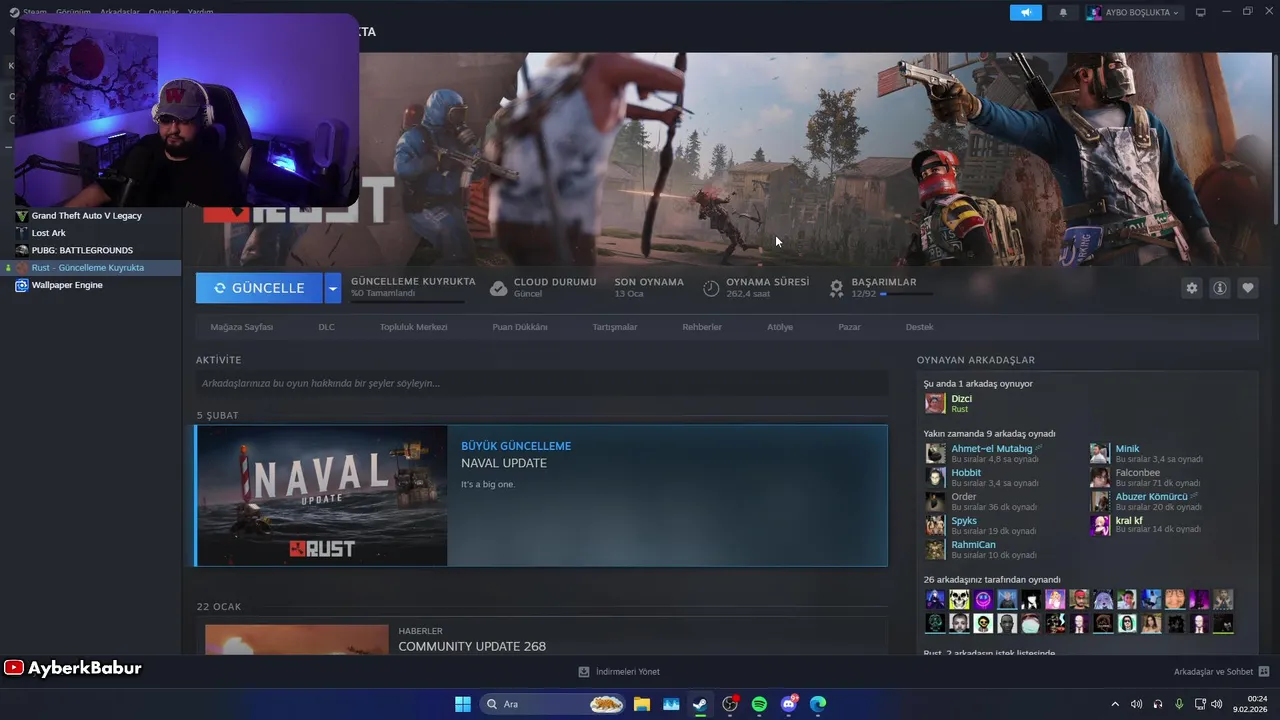The image size is (1280, 720).
Task: Open Tartışmalar tab
Action: point(615,327)
